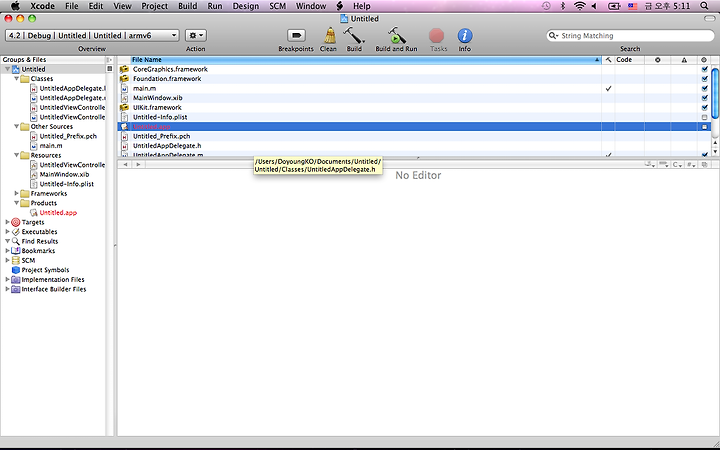
Task: Open the Bluetooth status menu
Action: (563, 6)
